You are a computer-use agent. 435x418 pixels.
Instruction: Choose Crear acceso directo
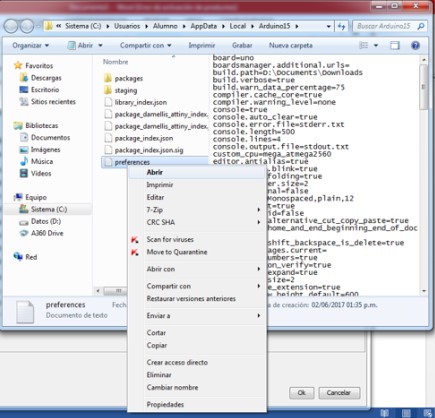197,362
